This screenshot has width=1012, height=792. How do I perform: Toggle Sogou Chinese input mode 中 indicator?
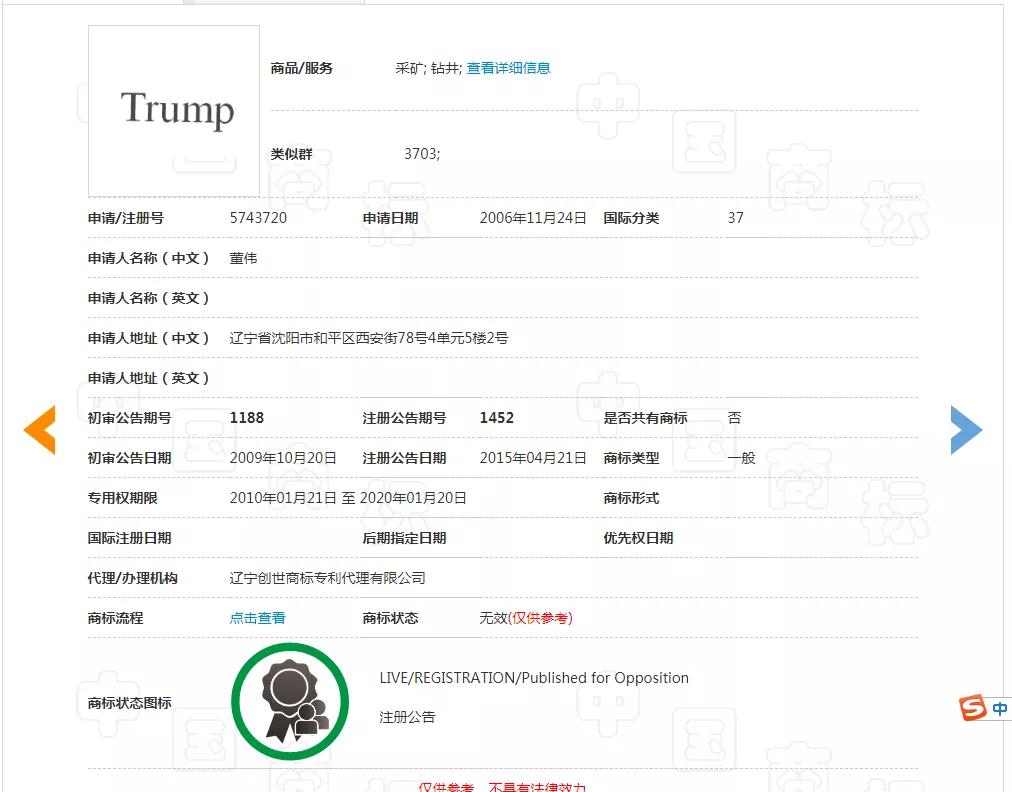point(999,709)
